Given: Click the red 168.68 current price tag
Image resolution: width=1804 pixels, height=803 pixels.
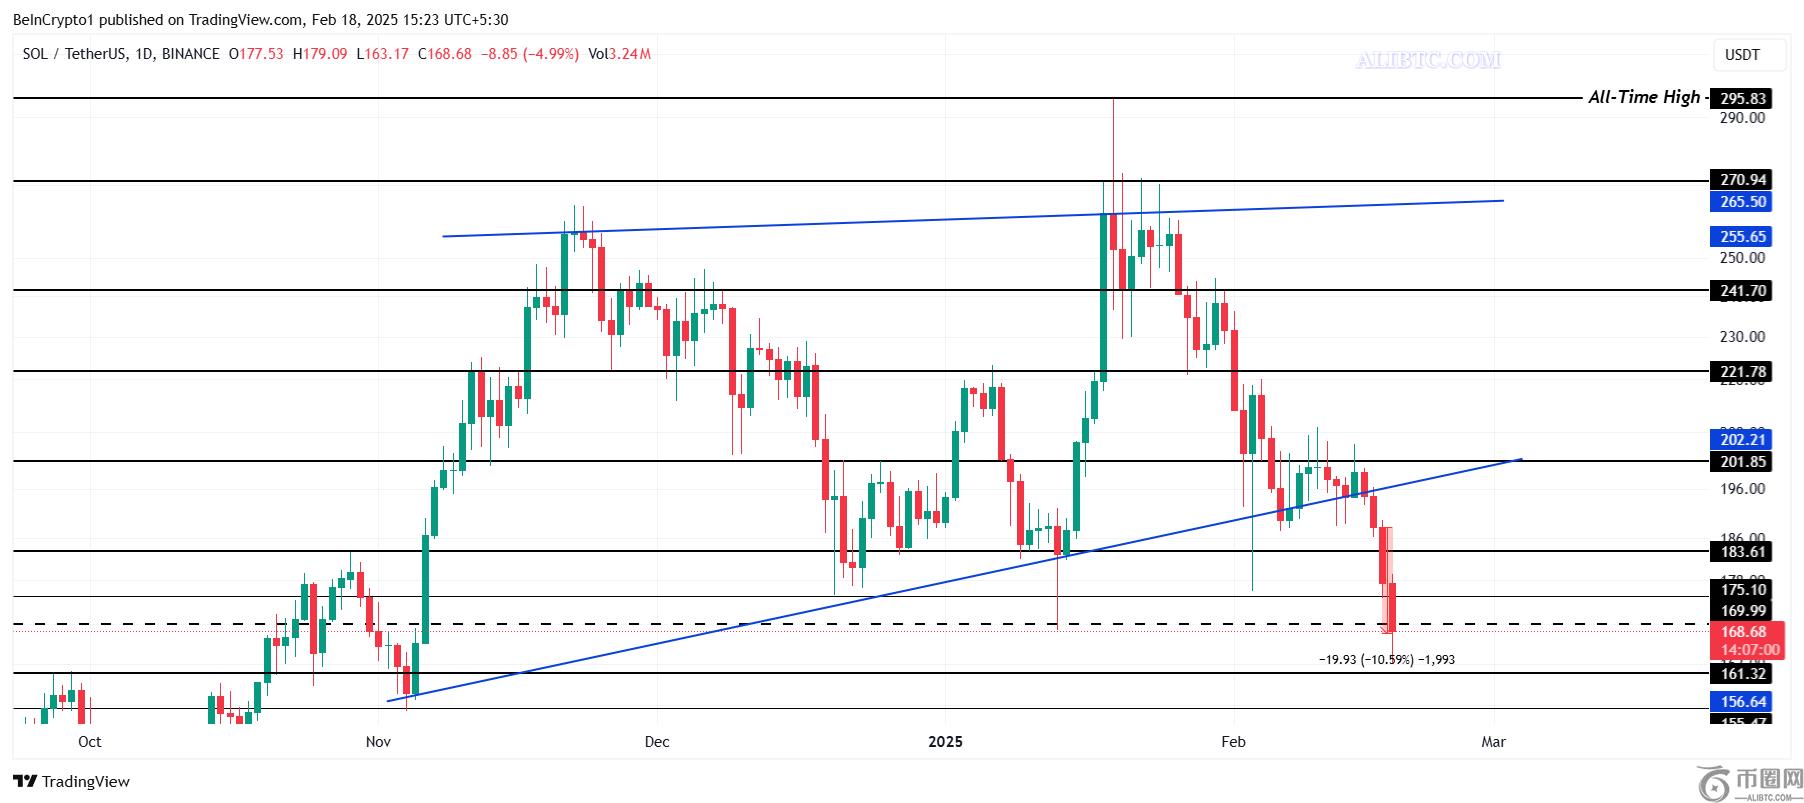Looking at the screenshot, I should [x=1742, y=632].
